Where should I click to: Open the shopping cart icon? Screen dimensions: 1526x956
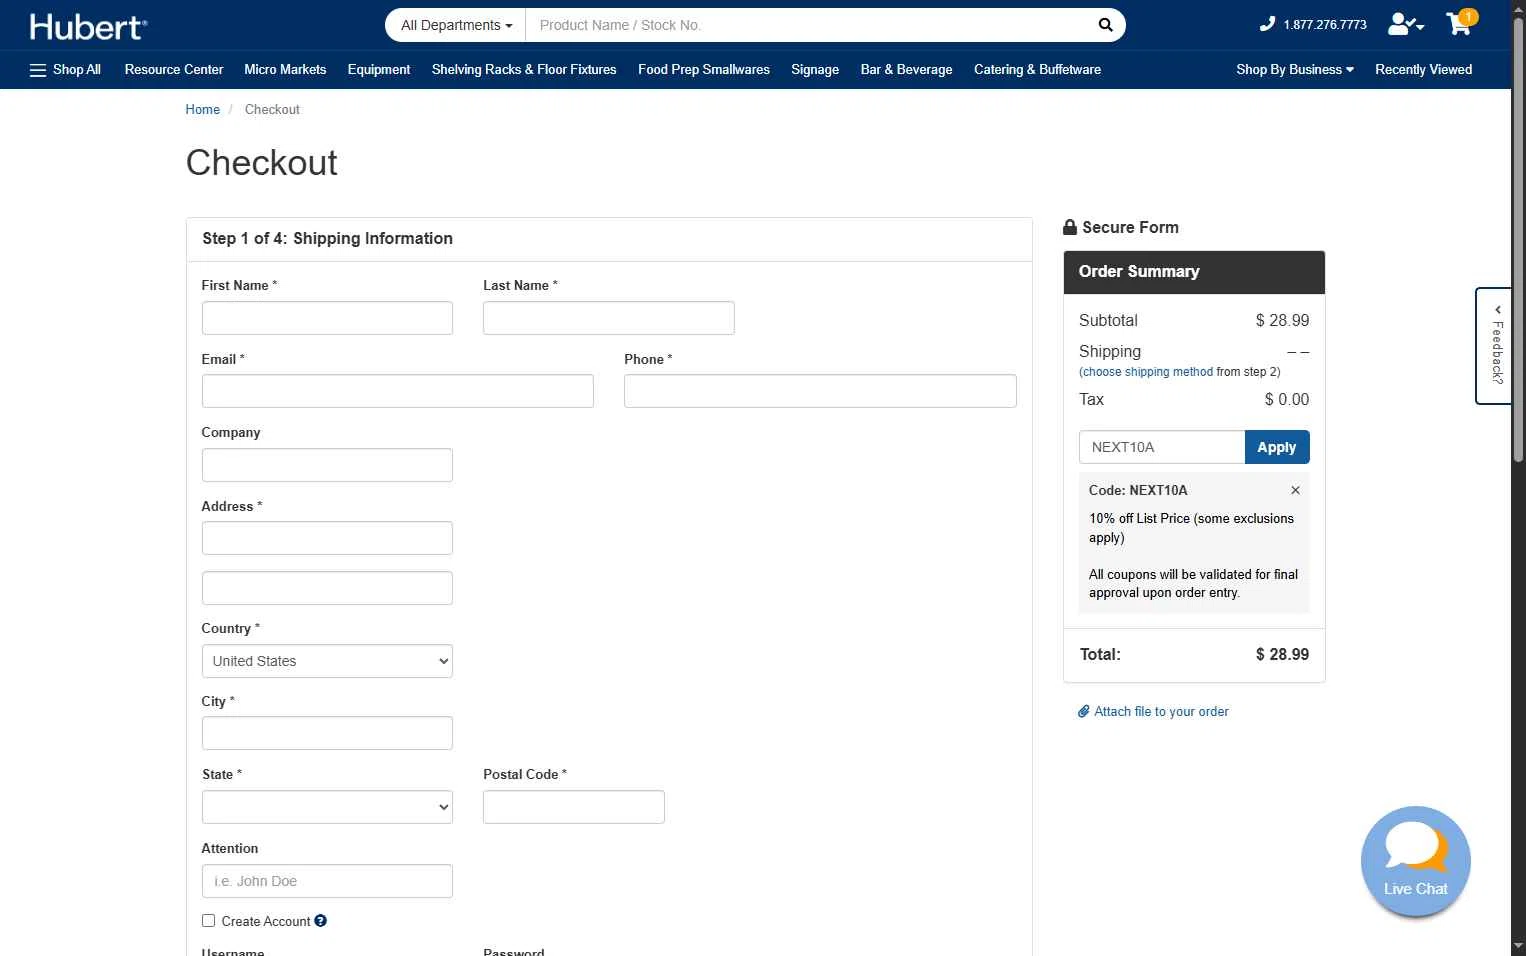[1460, 23]
